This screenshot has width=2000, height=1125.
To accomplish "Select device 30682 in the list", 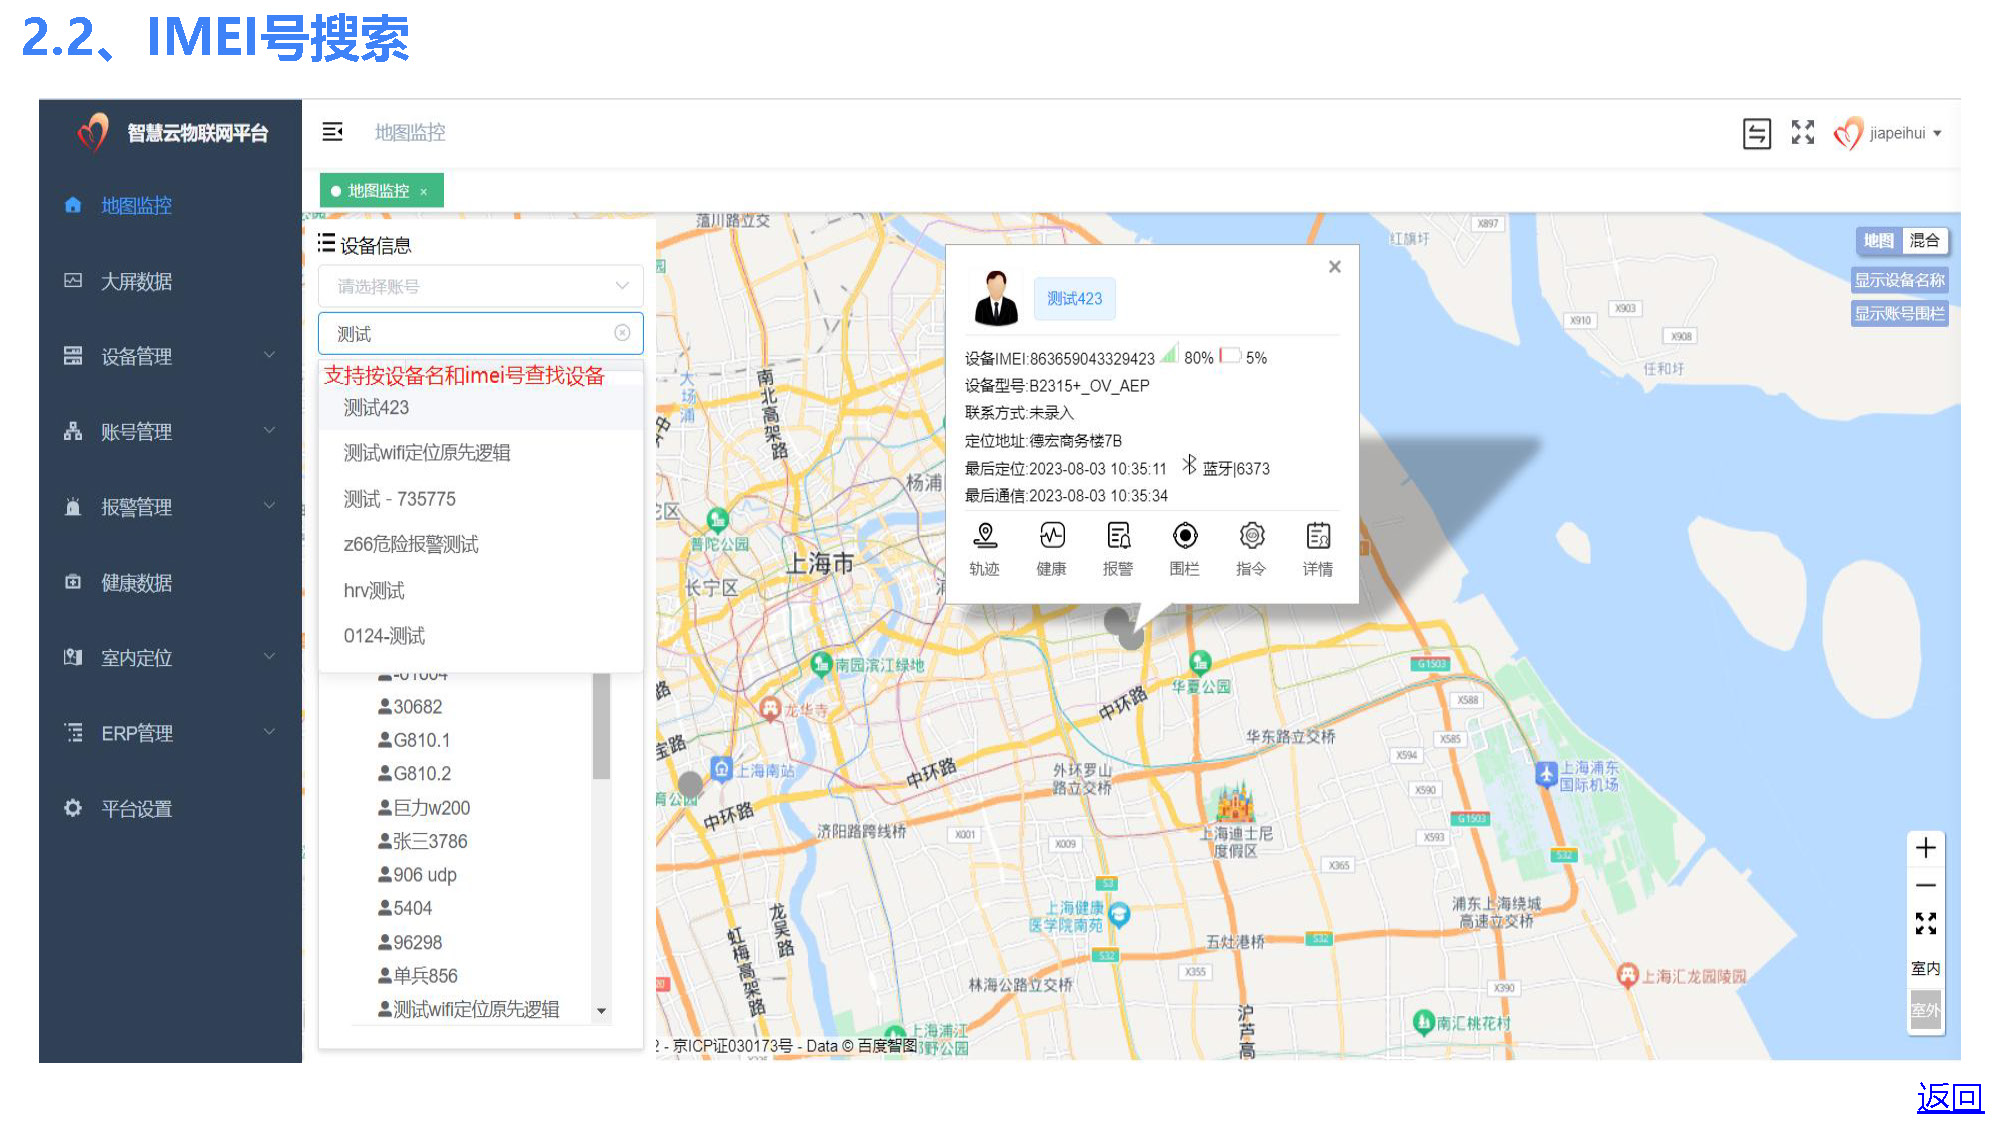I will click(x=410, y=707).
